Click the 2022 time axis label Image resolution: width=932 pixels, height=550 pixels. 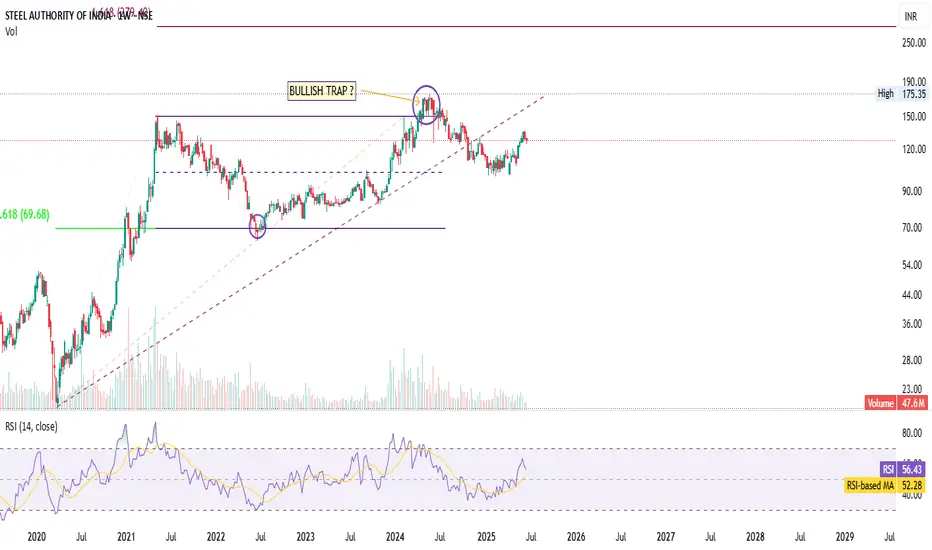[216, 537]
